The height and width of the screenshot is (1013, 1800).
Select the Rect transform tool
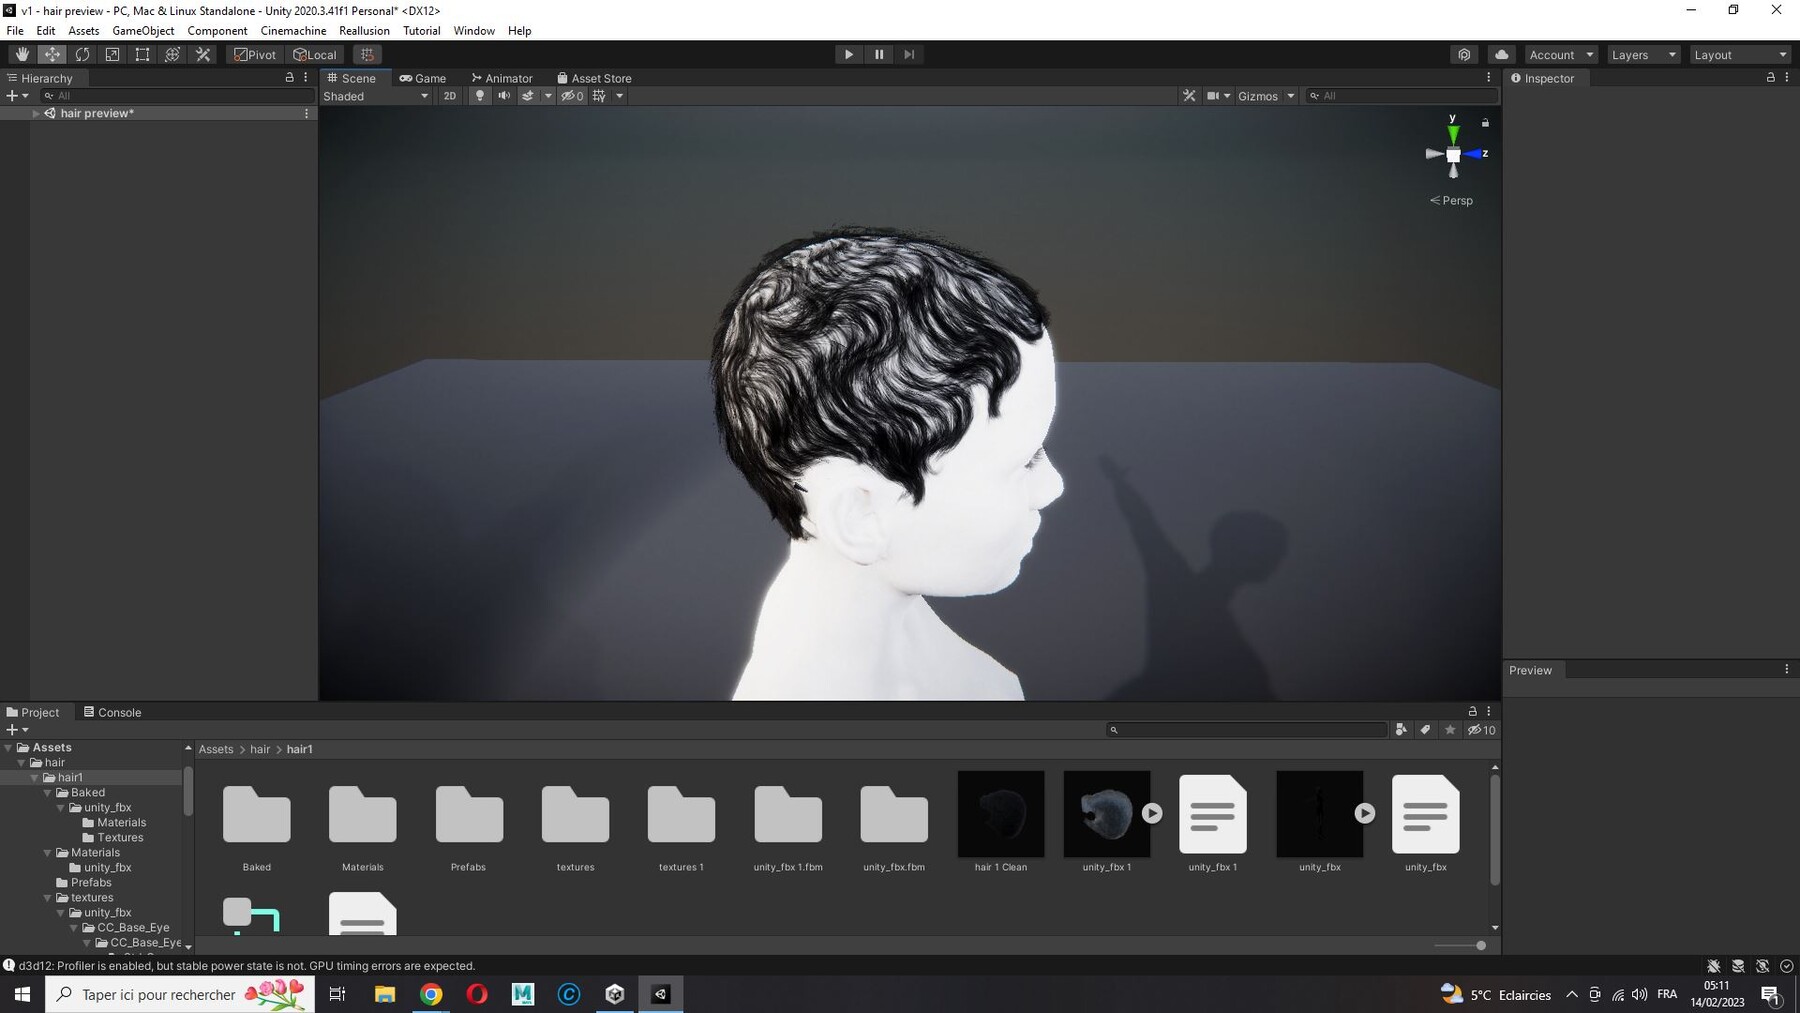click(x=142, y=55)
